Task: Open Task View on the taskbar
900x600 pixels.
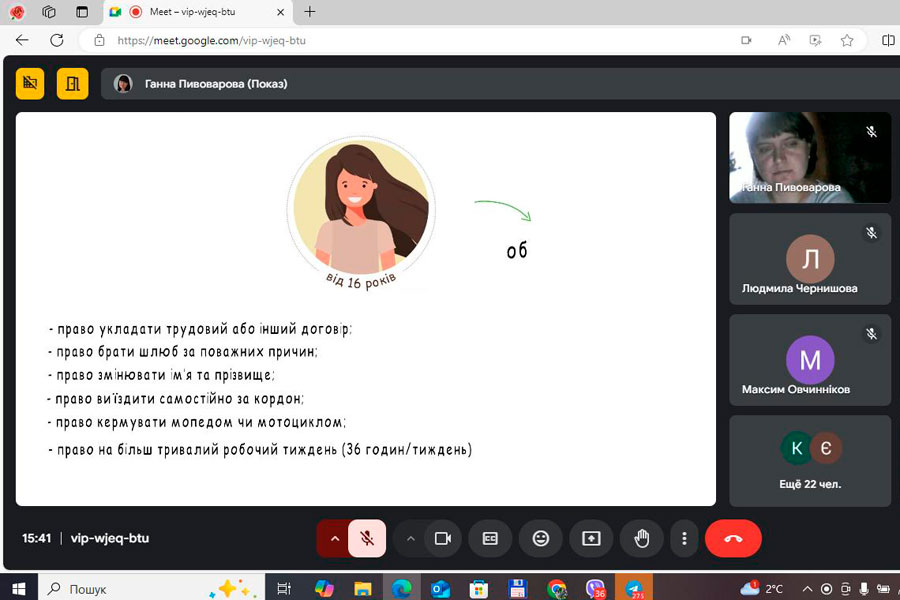Action: click(284, 589)
